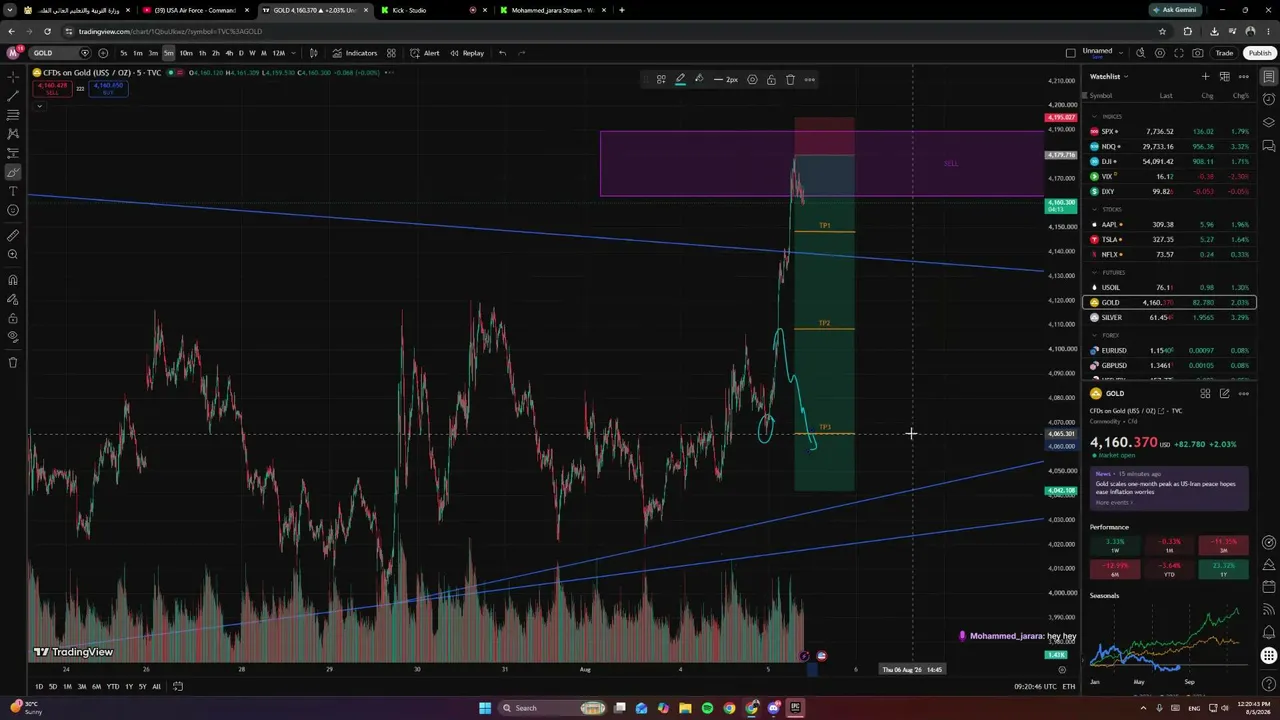Toggle the layout select square checkbox

[x=1071, y=53]
